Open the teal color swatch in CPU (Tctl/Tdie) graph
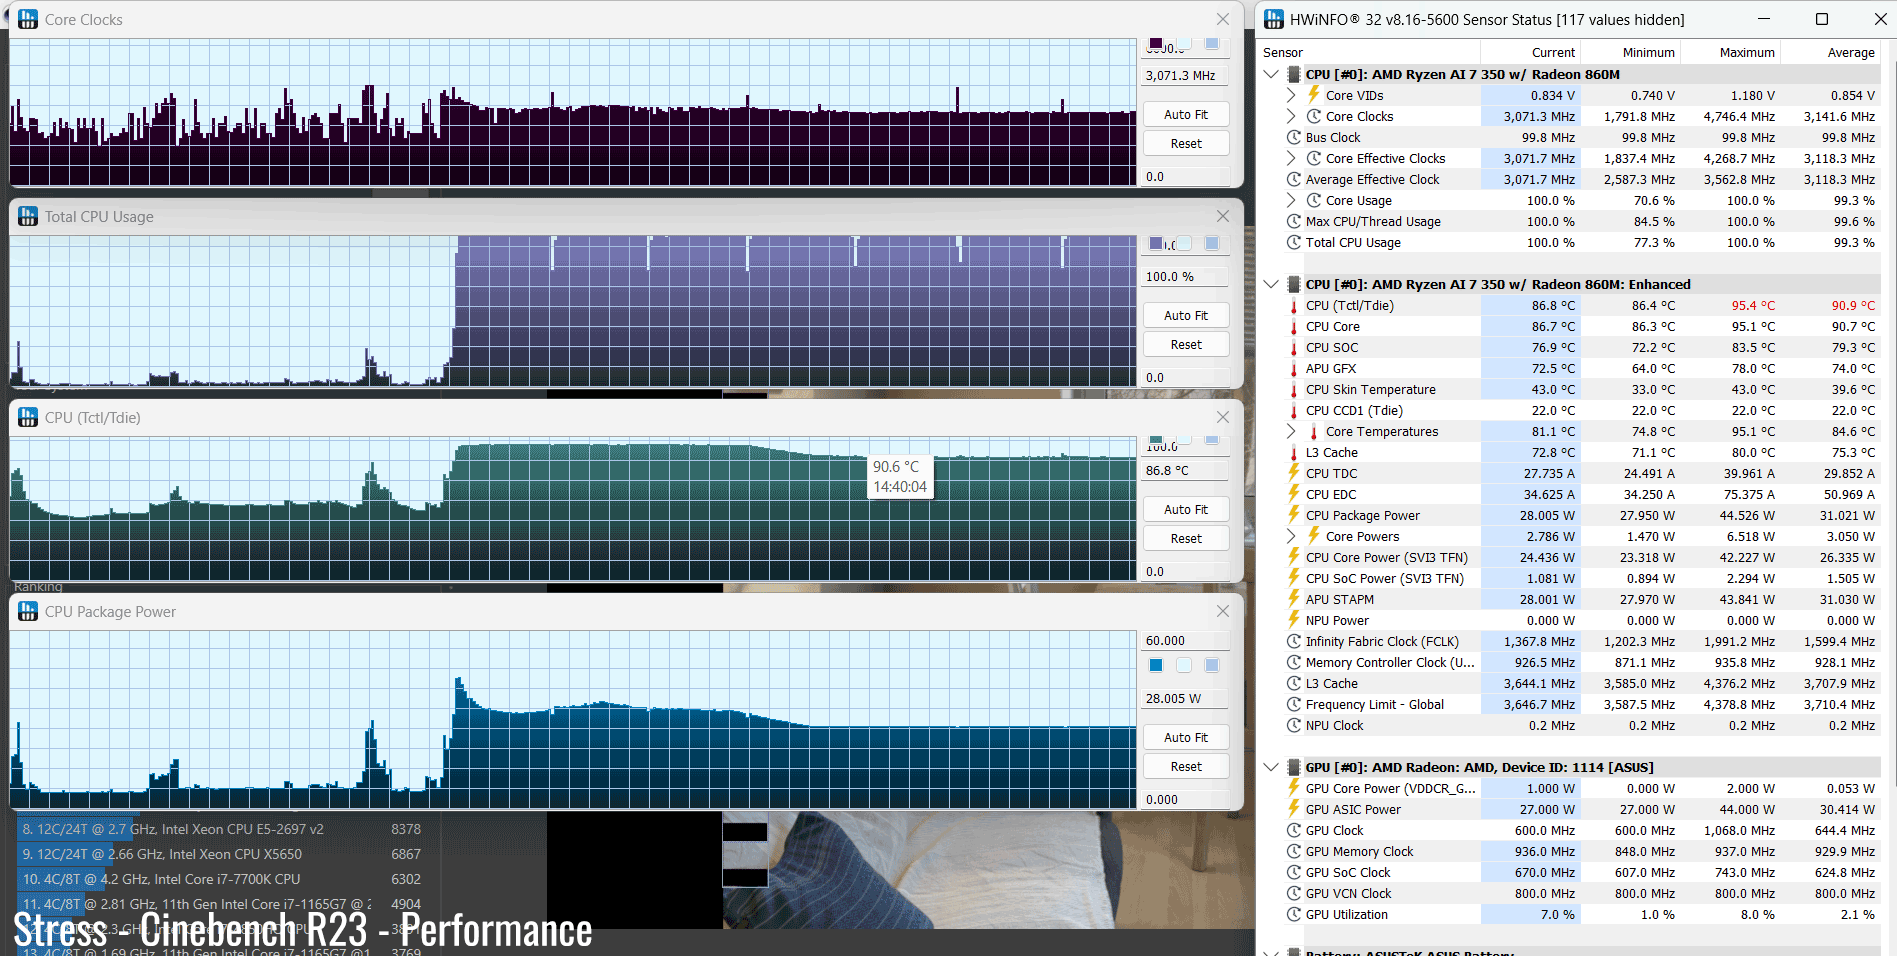 click(x=1156, y=440)
